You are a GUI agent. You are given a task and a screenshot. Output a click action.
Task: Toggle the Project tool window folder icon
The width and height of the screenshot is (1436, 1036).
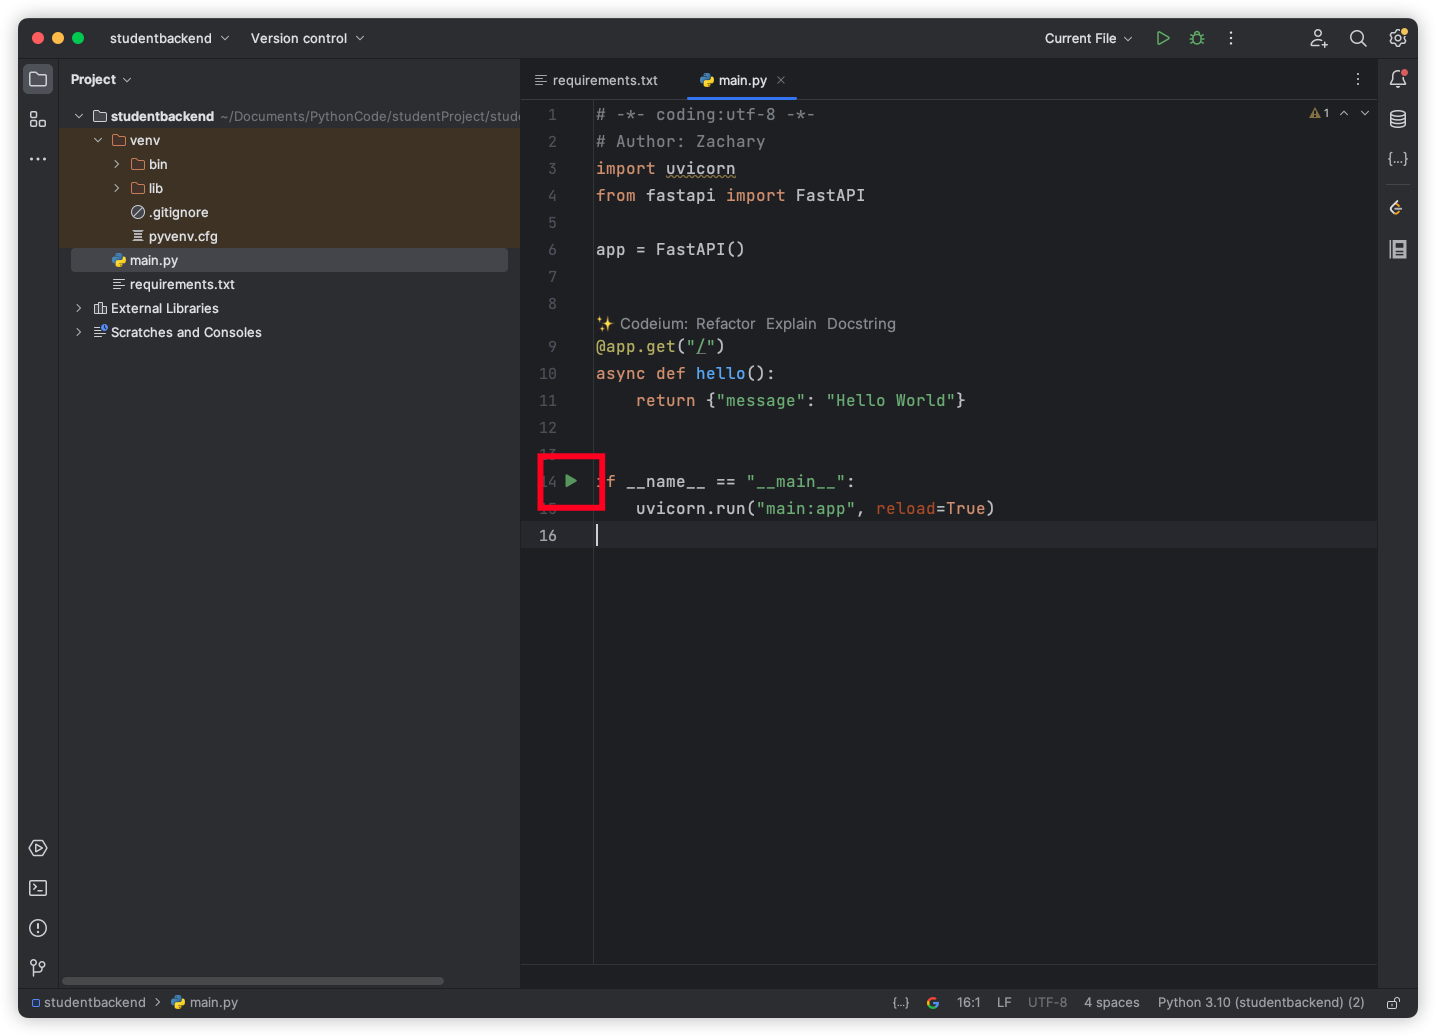38,79
